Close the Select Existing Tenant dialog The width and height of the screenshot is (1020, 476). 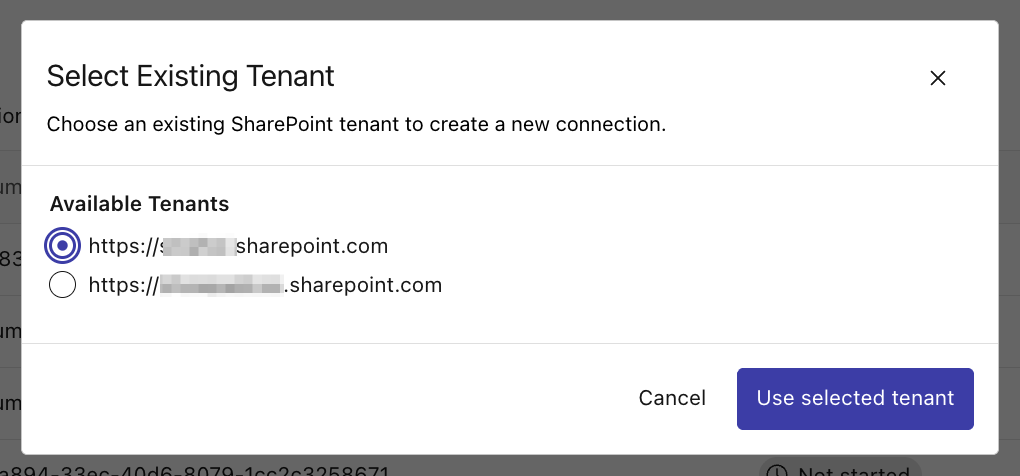point(938,78)
